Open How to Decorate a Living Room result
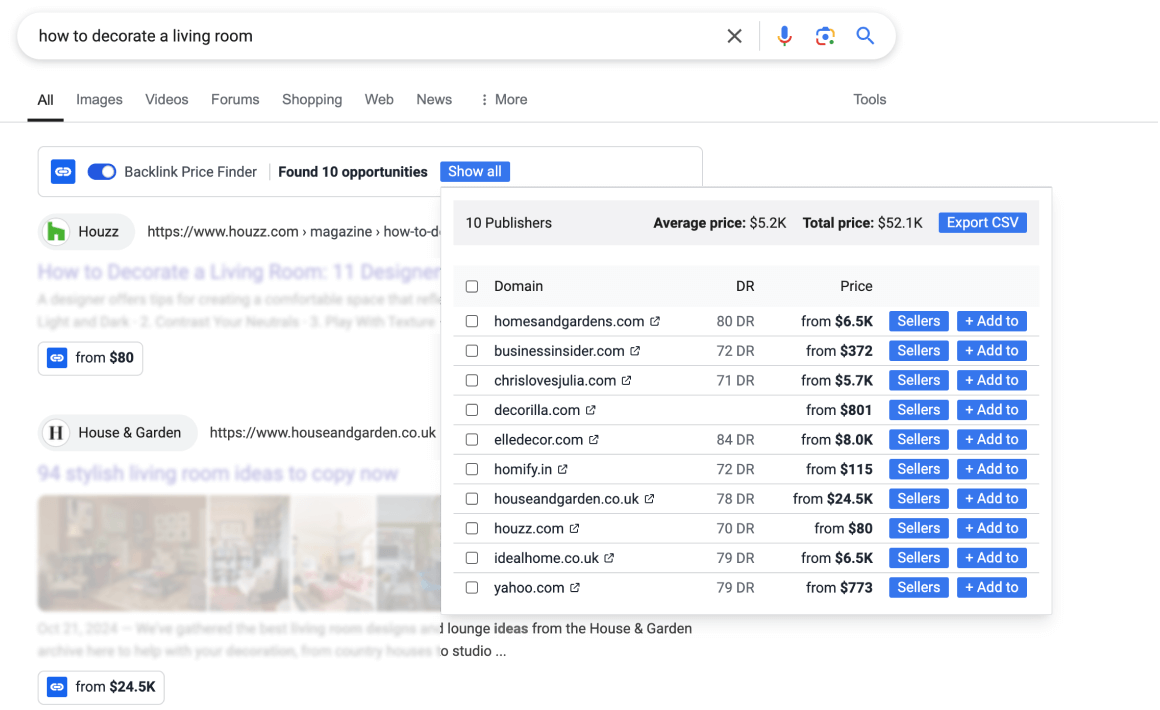 (239, 272)
